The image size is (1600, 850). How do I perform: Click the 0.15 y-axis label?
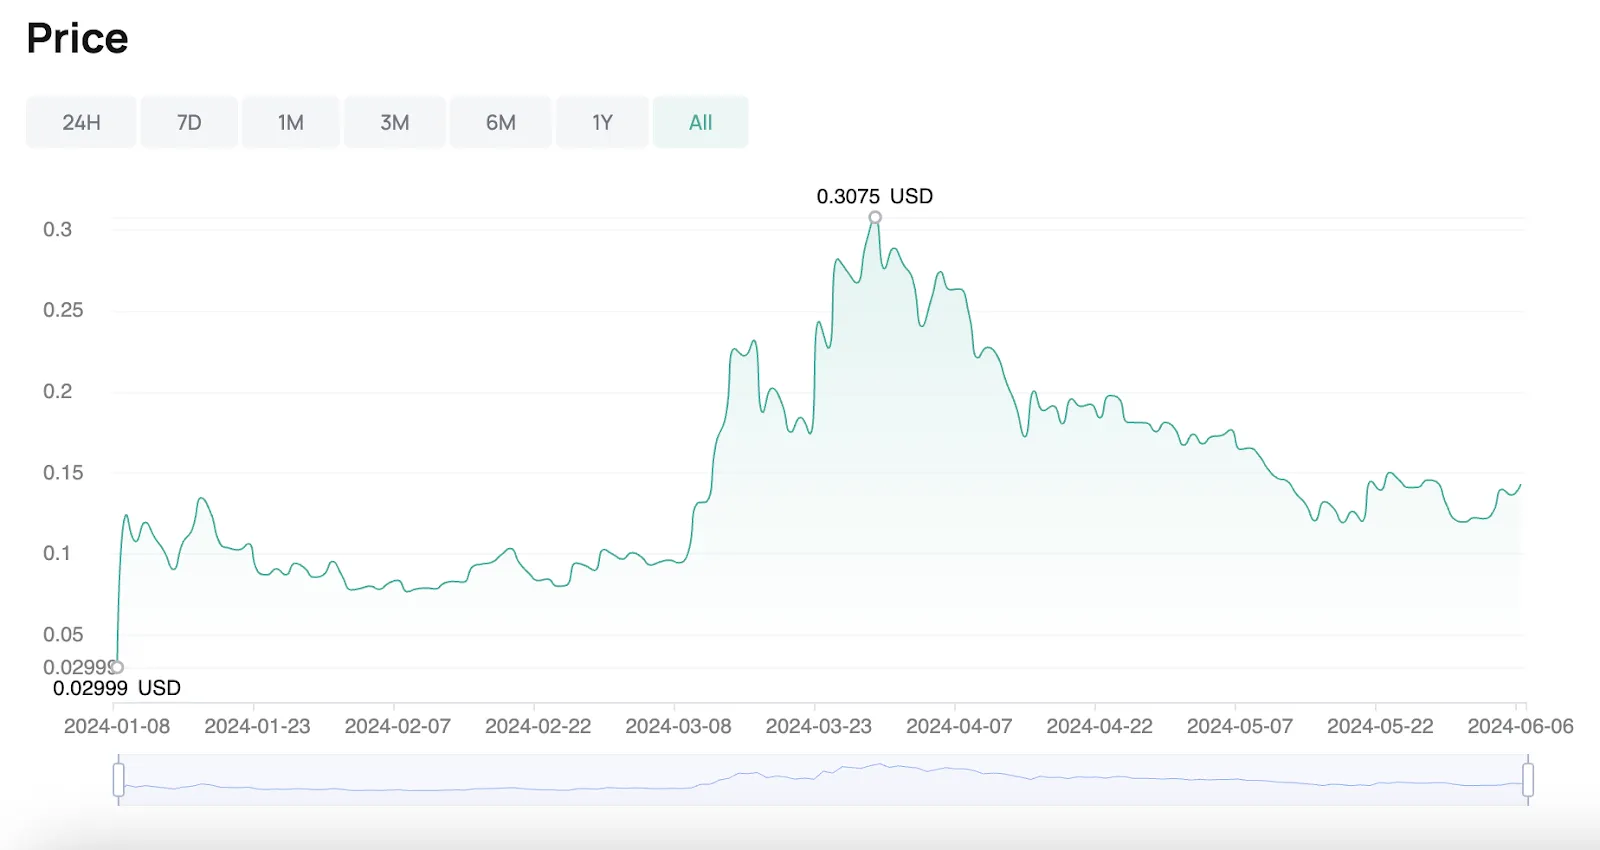click(x=63, y=472)
